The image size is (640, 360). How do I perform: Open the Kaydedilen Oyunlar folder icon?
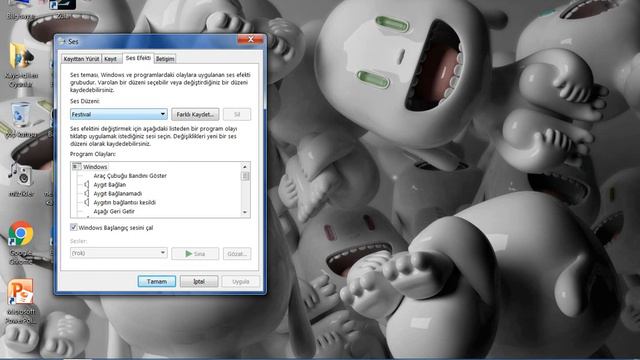pos(21,65)
